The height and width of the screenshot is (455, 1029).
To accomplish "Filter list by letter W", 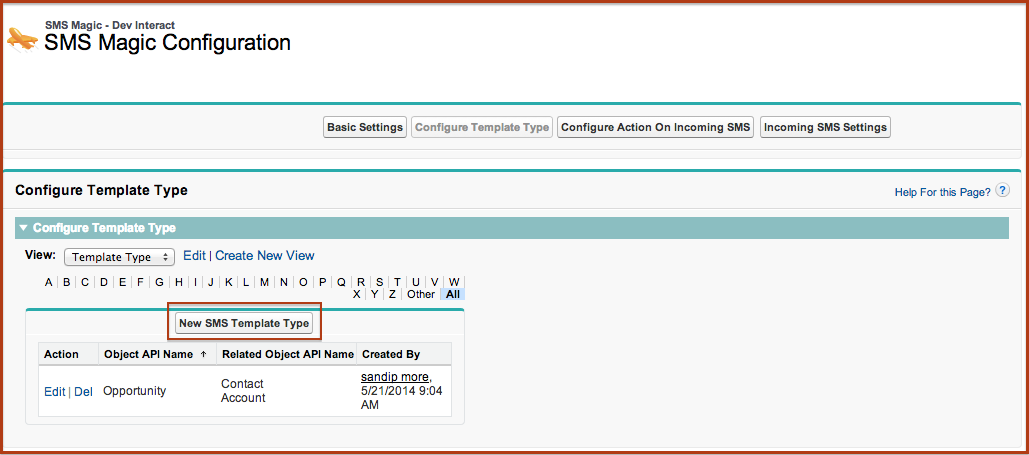I will (454, 282).
